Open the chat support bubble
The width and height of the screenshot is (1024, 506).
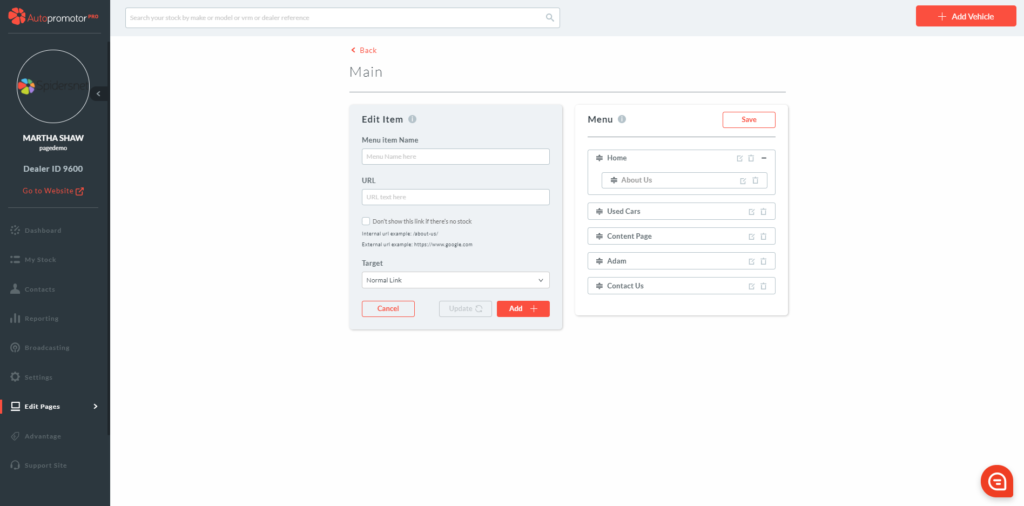pyautogui.click(x=996, y=480)
